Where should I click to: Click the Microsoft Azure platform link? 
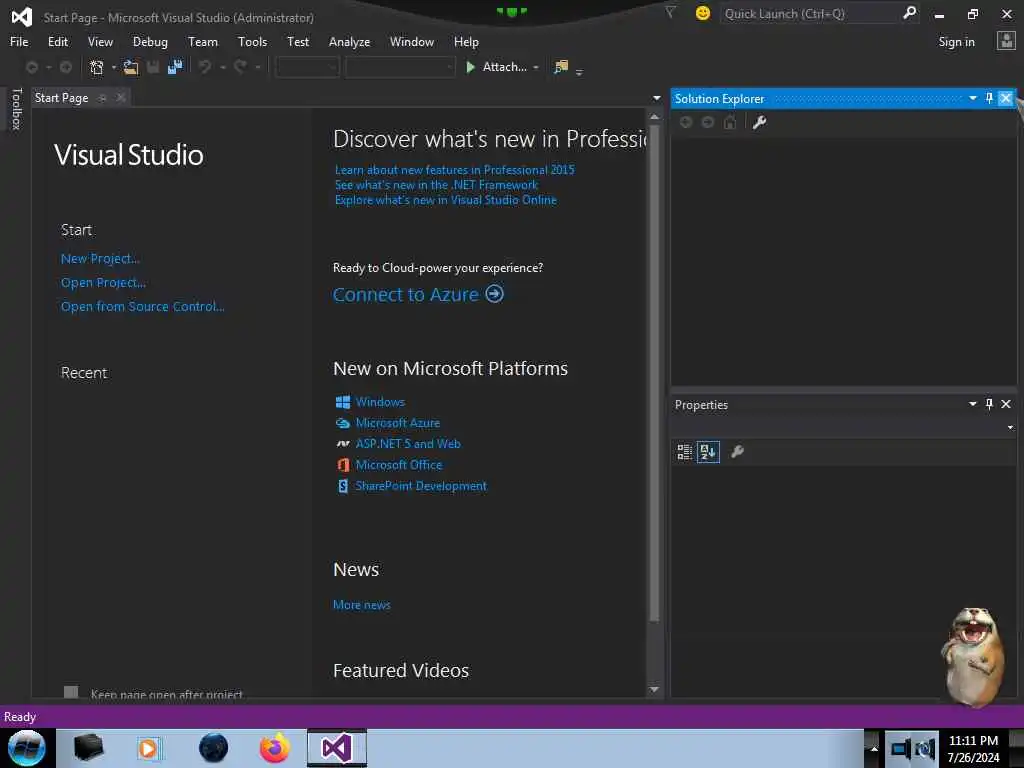click(398, 423)
